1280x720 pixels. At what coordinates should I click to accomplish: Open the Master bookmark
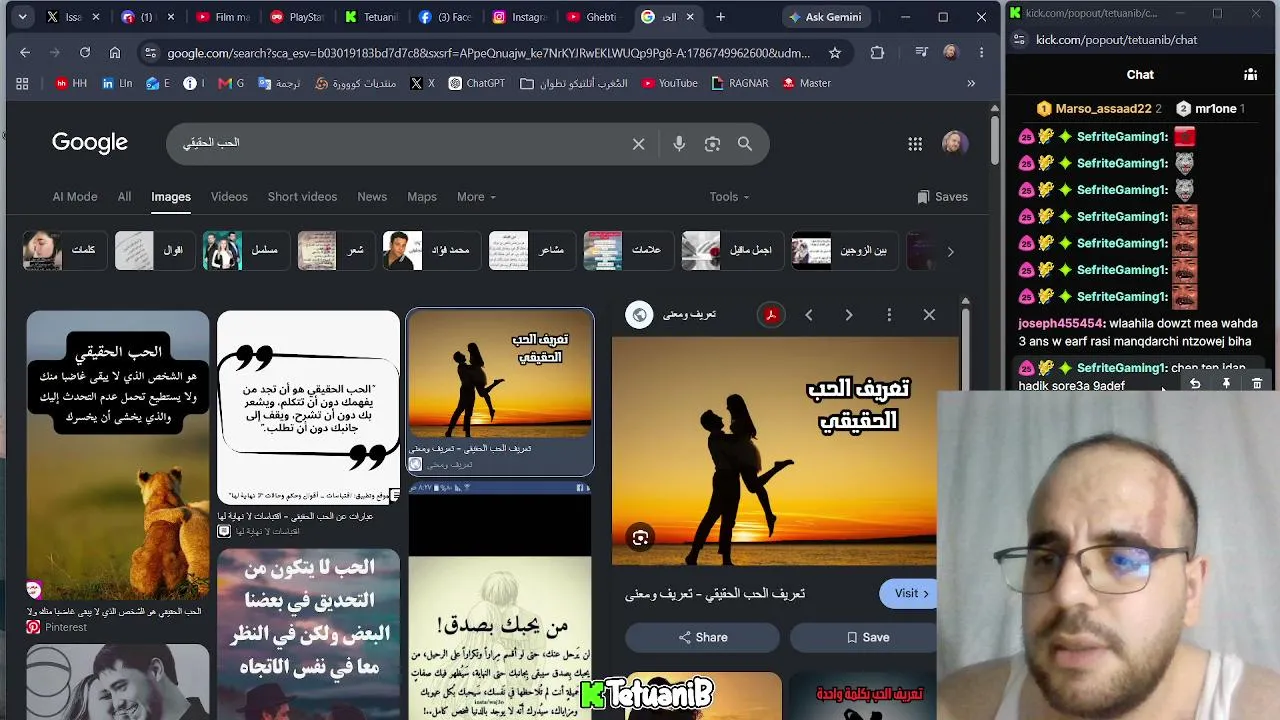click(x=806, y=83)
